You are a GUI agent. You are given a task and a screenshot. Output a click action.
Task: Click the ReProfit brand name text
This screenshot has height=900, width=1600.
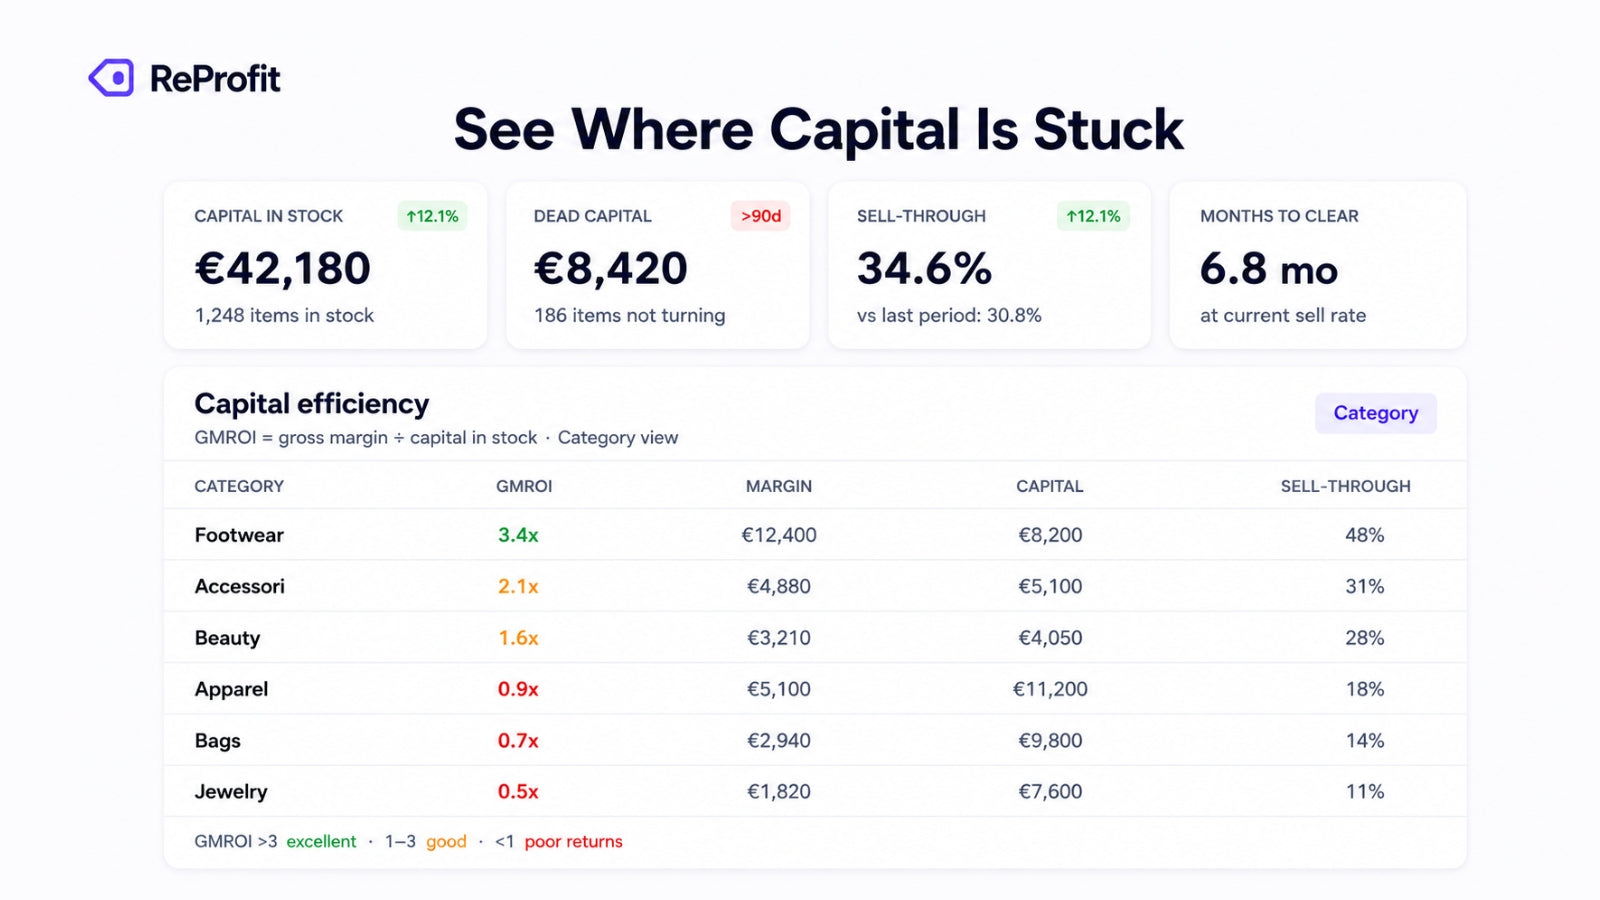pos(215,78)
